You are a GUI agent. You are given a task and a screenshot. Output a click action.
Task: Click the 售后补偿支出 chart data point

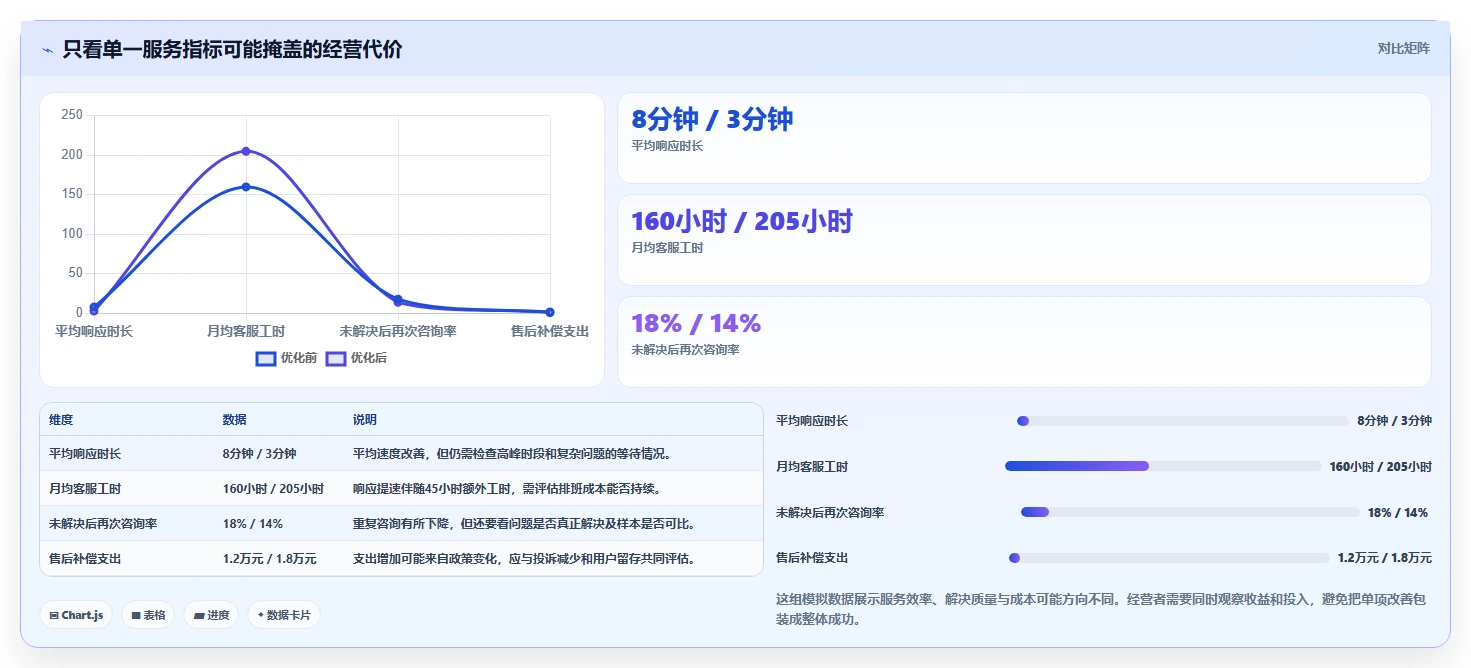click(x=550, y=312)
